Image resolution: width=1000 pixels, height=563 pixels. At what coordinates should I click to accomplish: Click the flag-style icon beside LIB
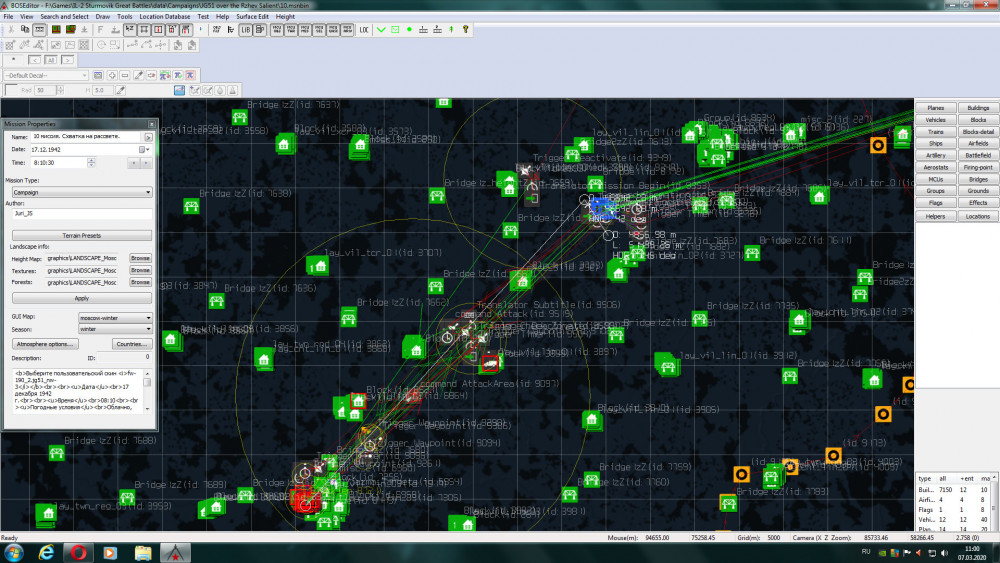pyautogui.click(x=231, y=29)
